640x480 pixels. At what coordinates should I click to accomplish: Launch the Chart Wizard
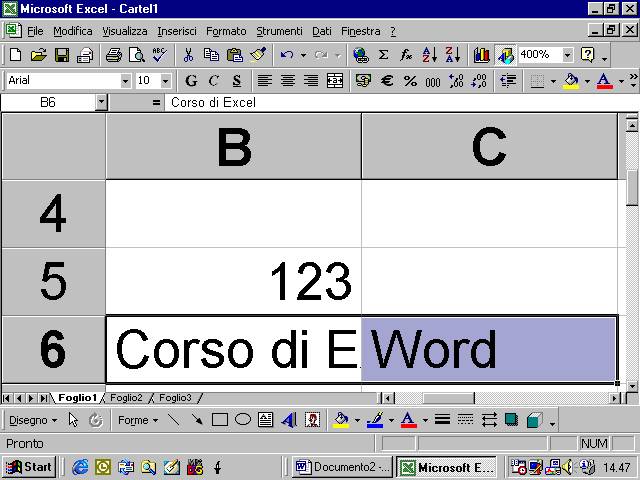[x=482, y=55]
